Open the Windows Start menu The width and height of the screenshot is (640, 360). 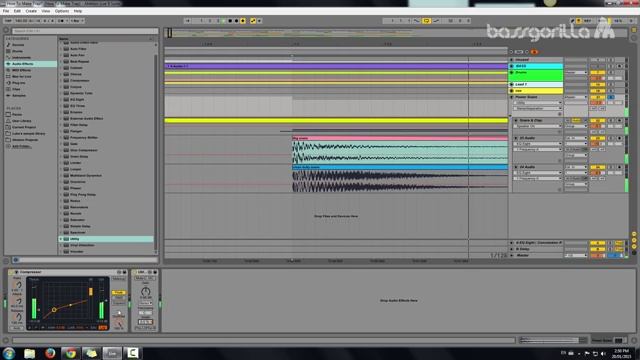pos(9,353)
